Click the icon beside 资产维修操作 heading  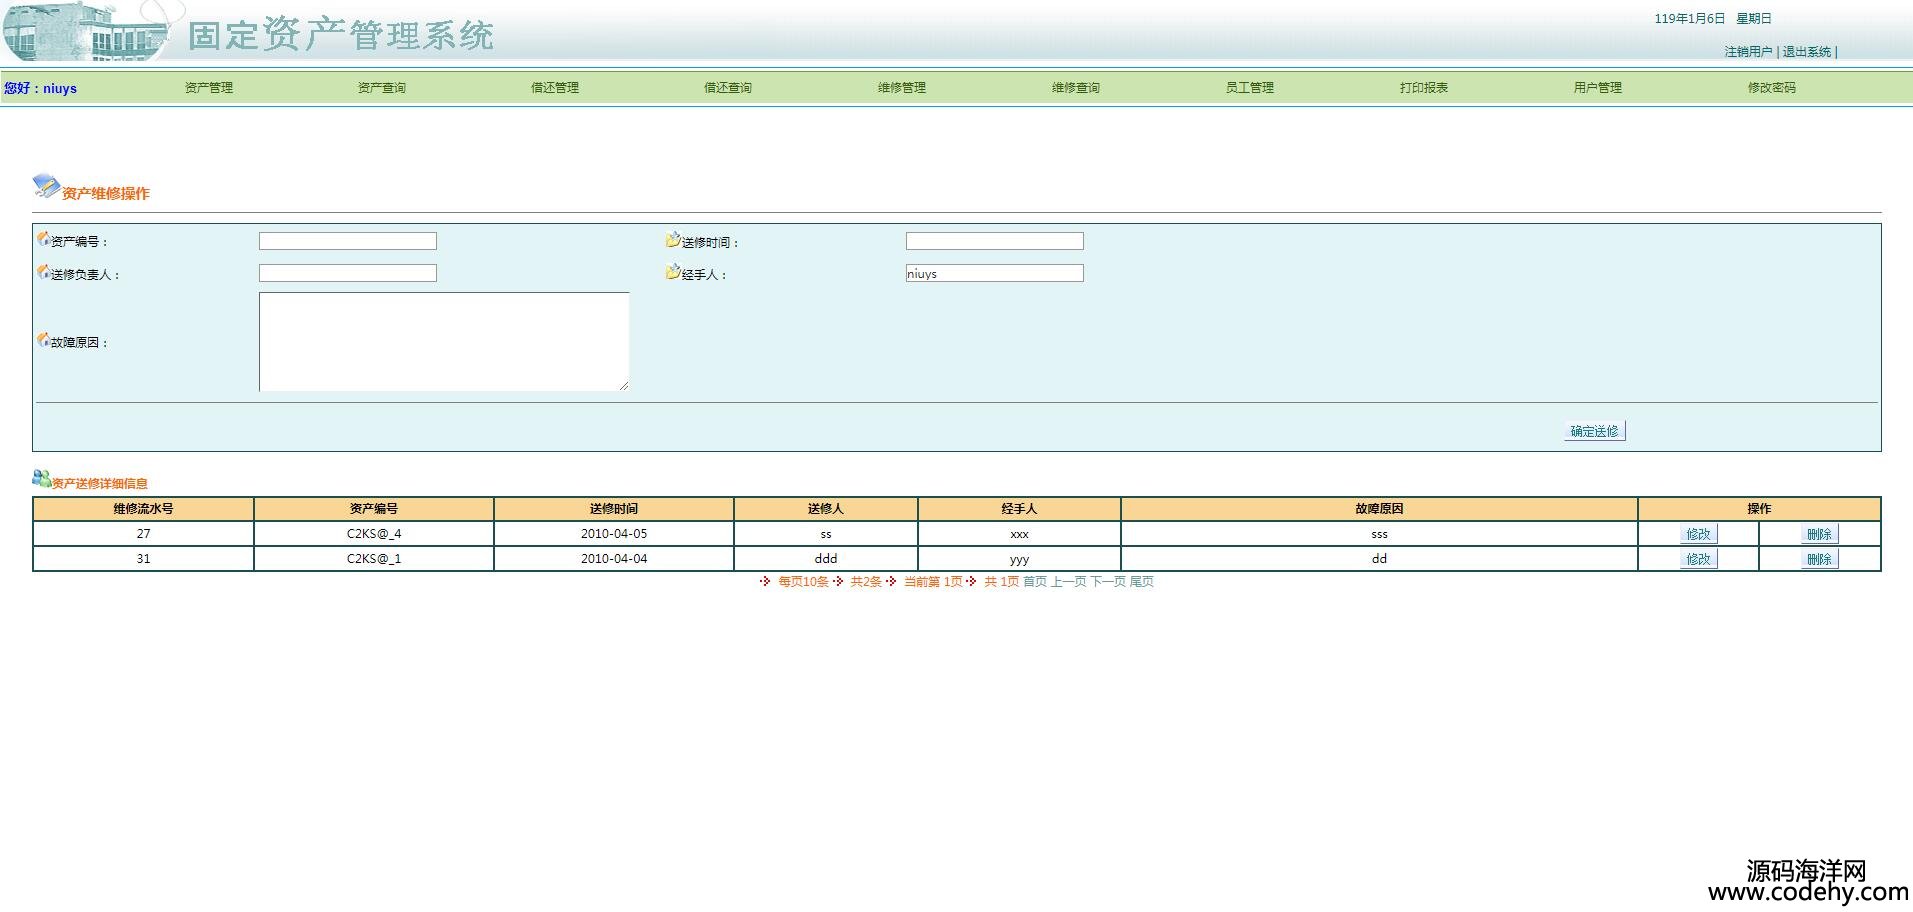[46, 186]
